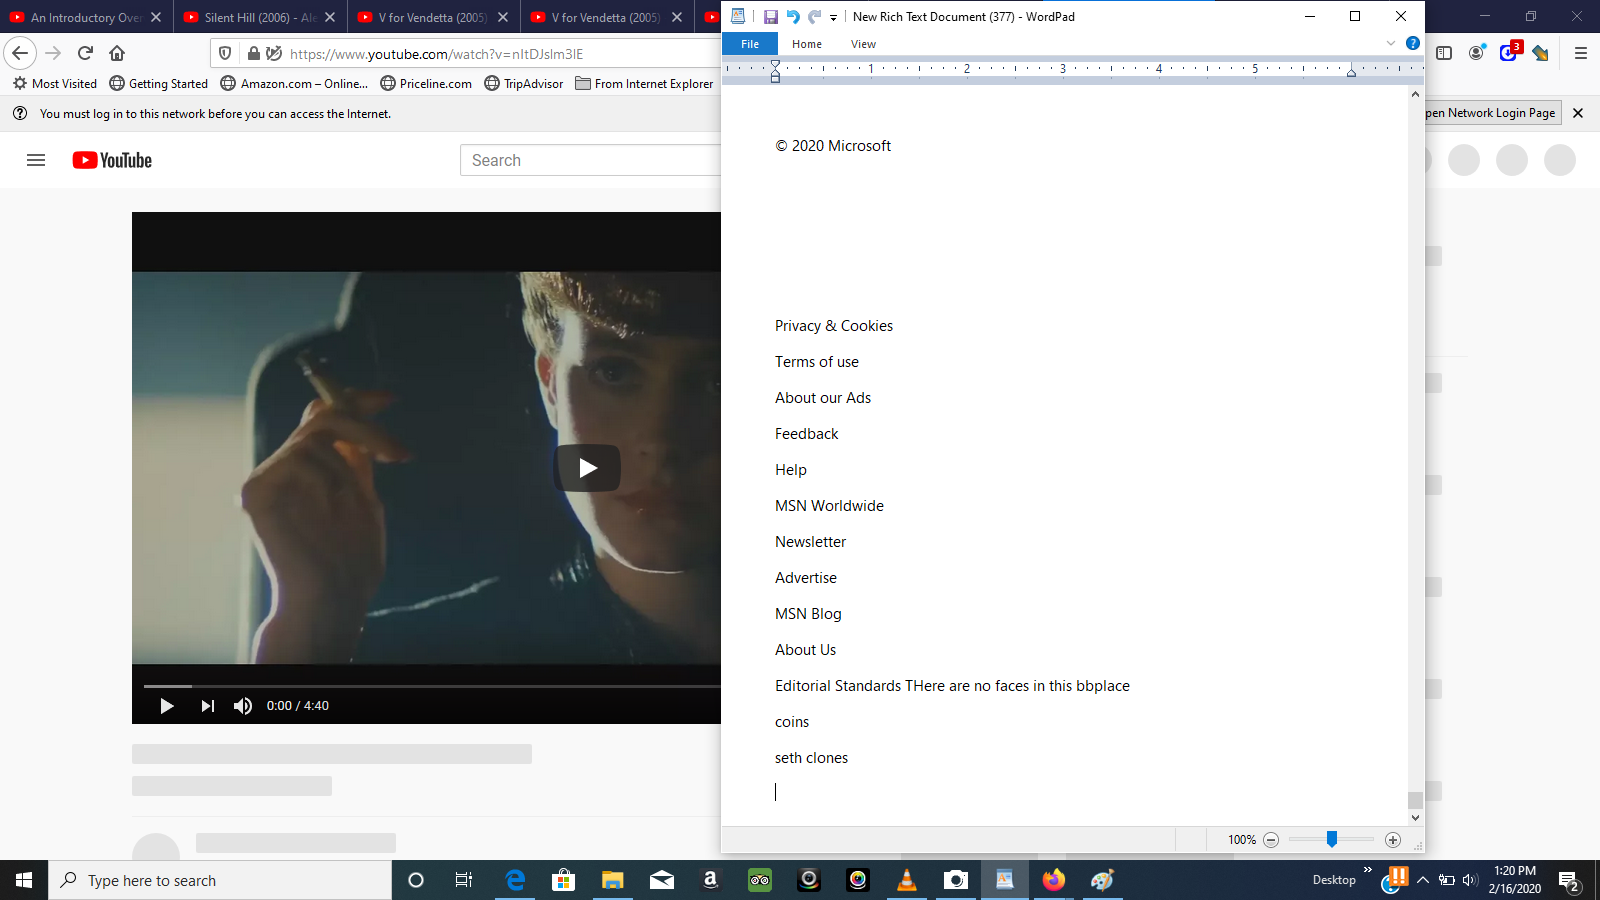This screenshot has height=900, width=1600.
Task: Open the WordPad File menu
Action: click(x=750, y=44)
